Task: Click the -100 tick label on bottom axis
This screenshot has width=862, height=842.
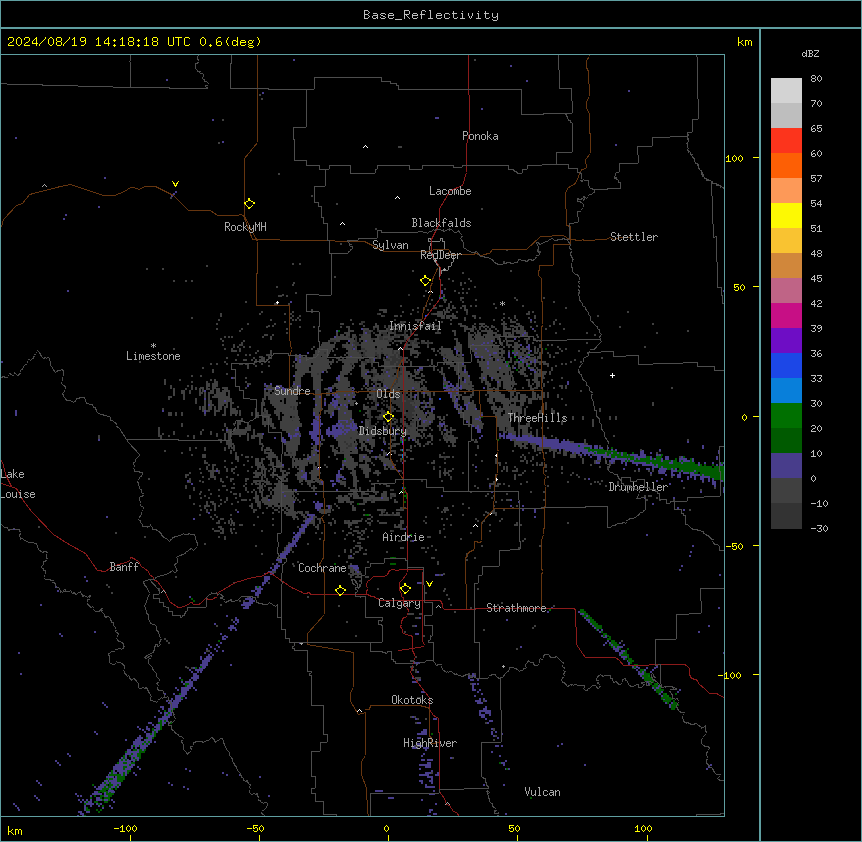Action: 125,828
